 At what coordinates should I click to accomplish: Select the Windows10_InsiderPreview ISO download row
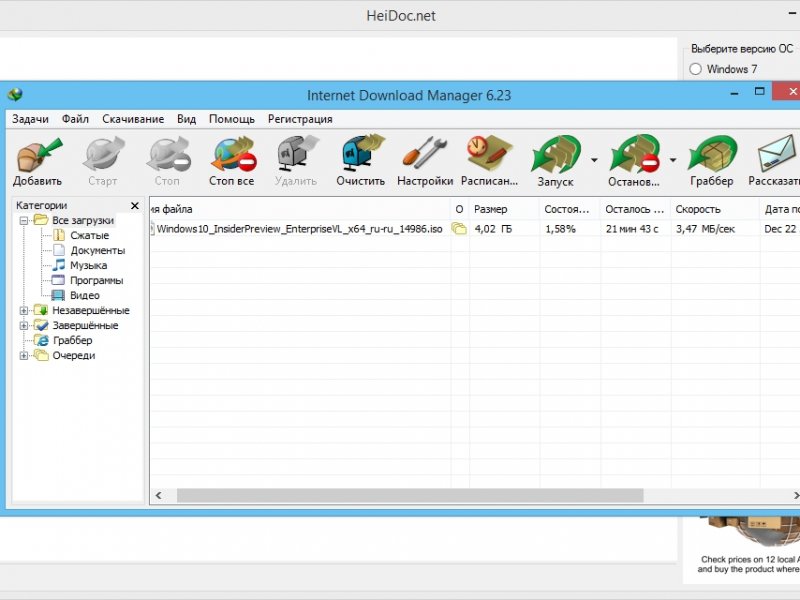(x=474, y=229)
